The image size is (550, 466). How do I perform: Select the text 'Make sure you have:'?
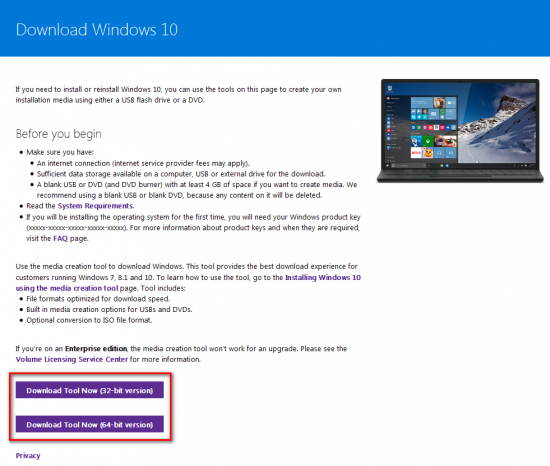point(60,152)
